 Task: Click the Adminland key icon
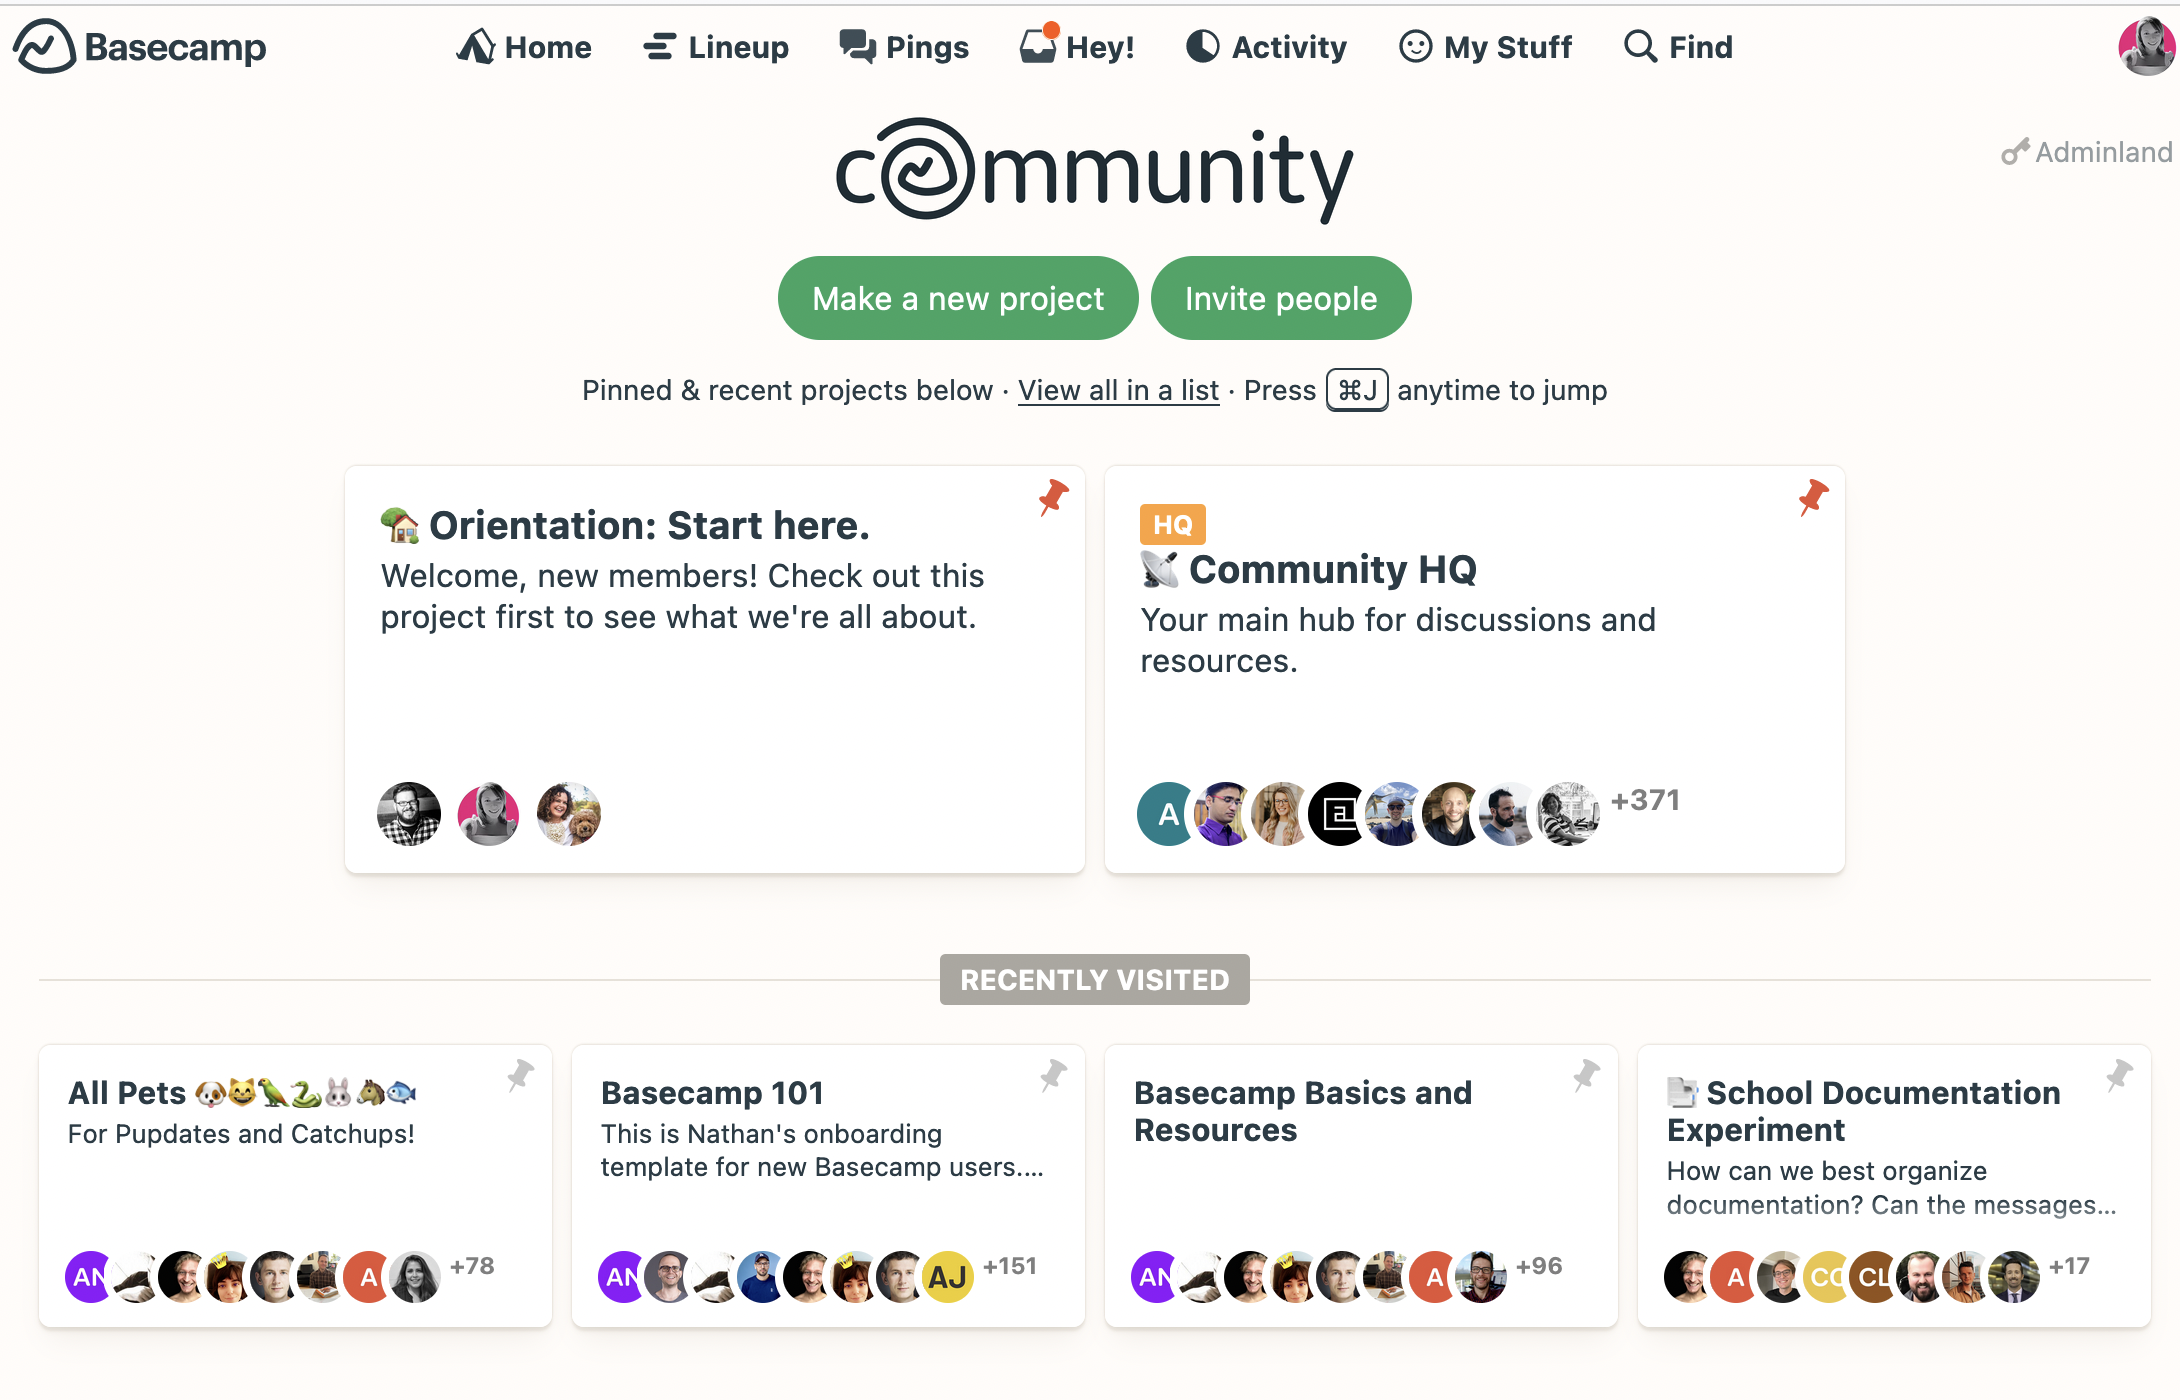pos(2018,152)
